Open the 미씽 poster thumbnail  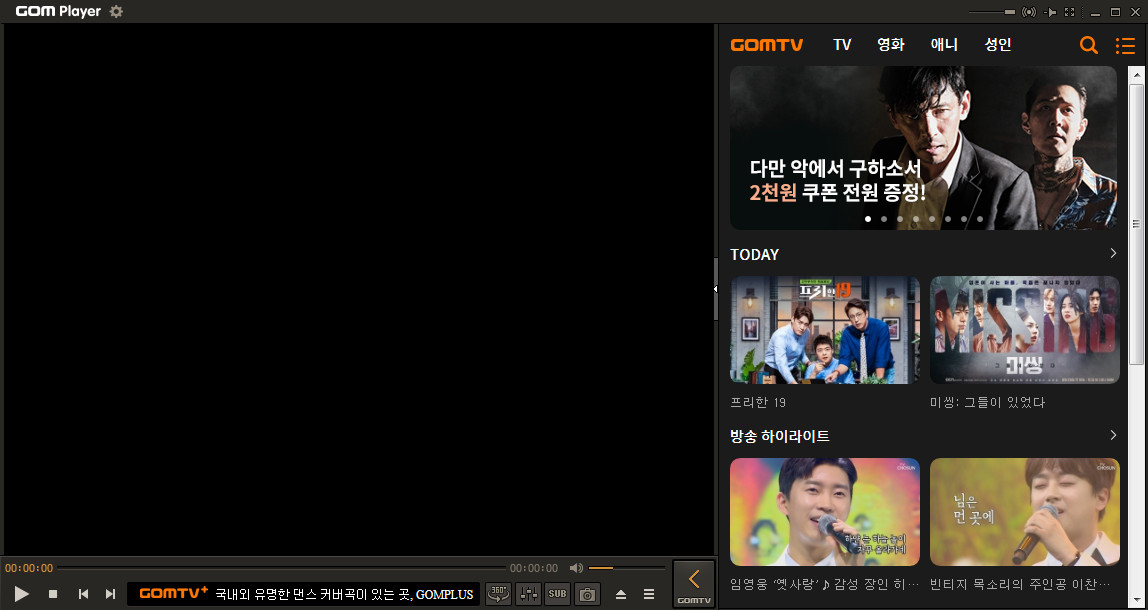click(1024, 330)
